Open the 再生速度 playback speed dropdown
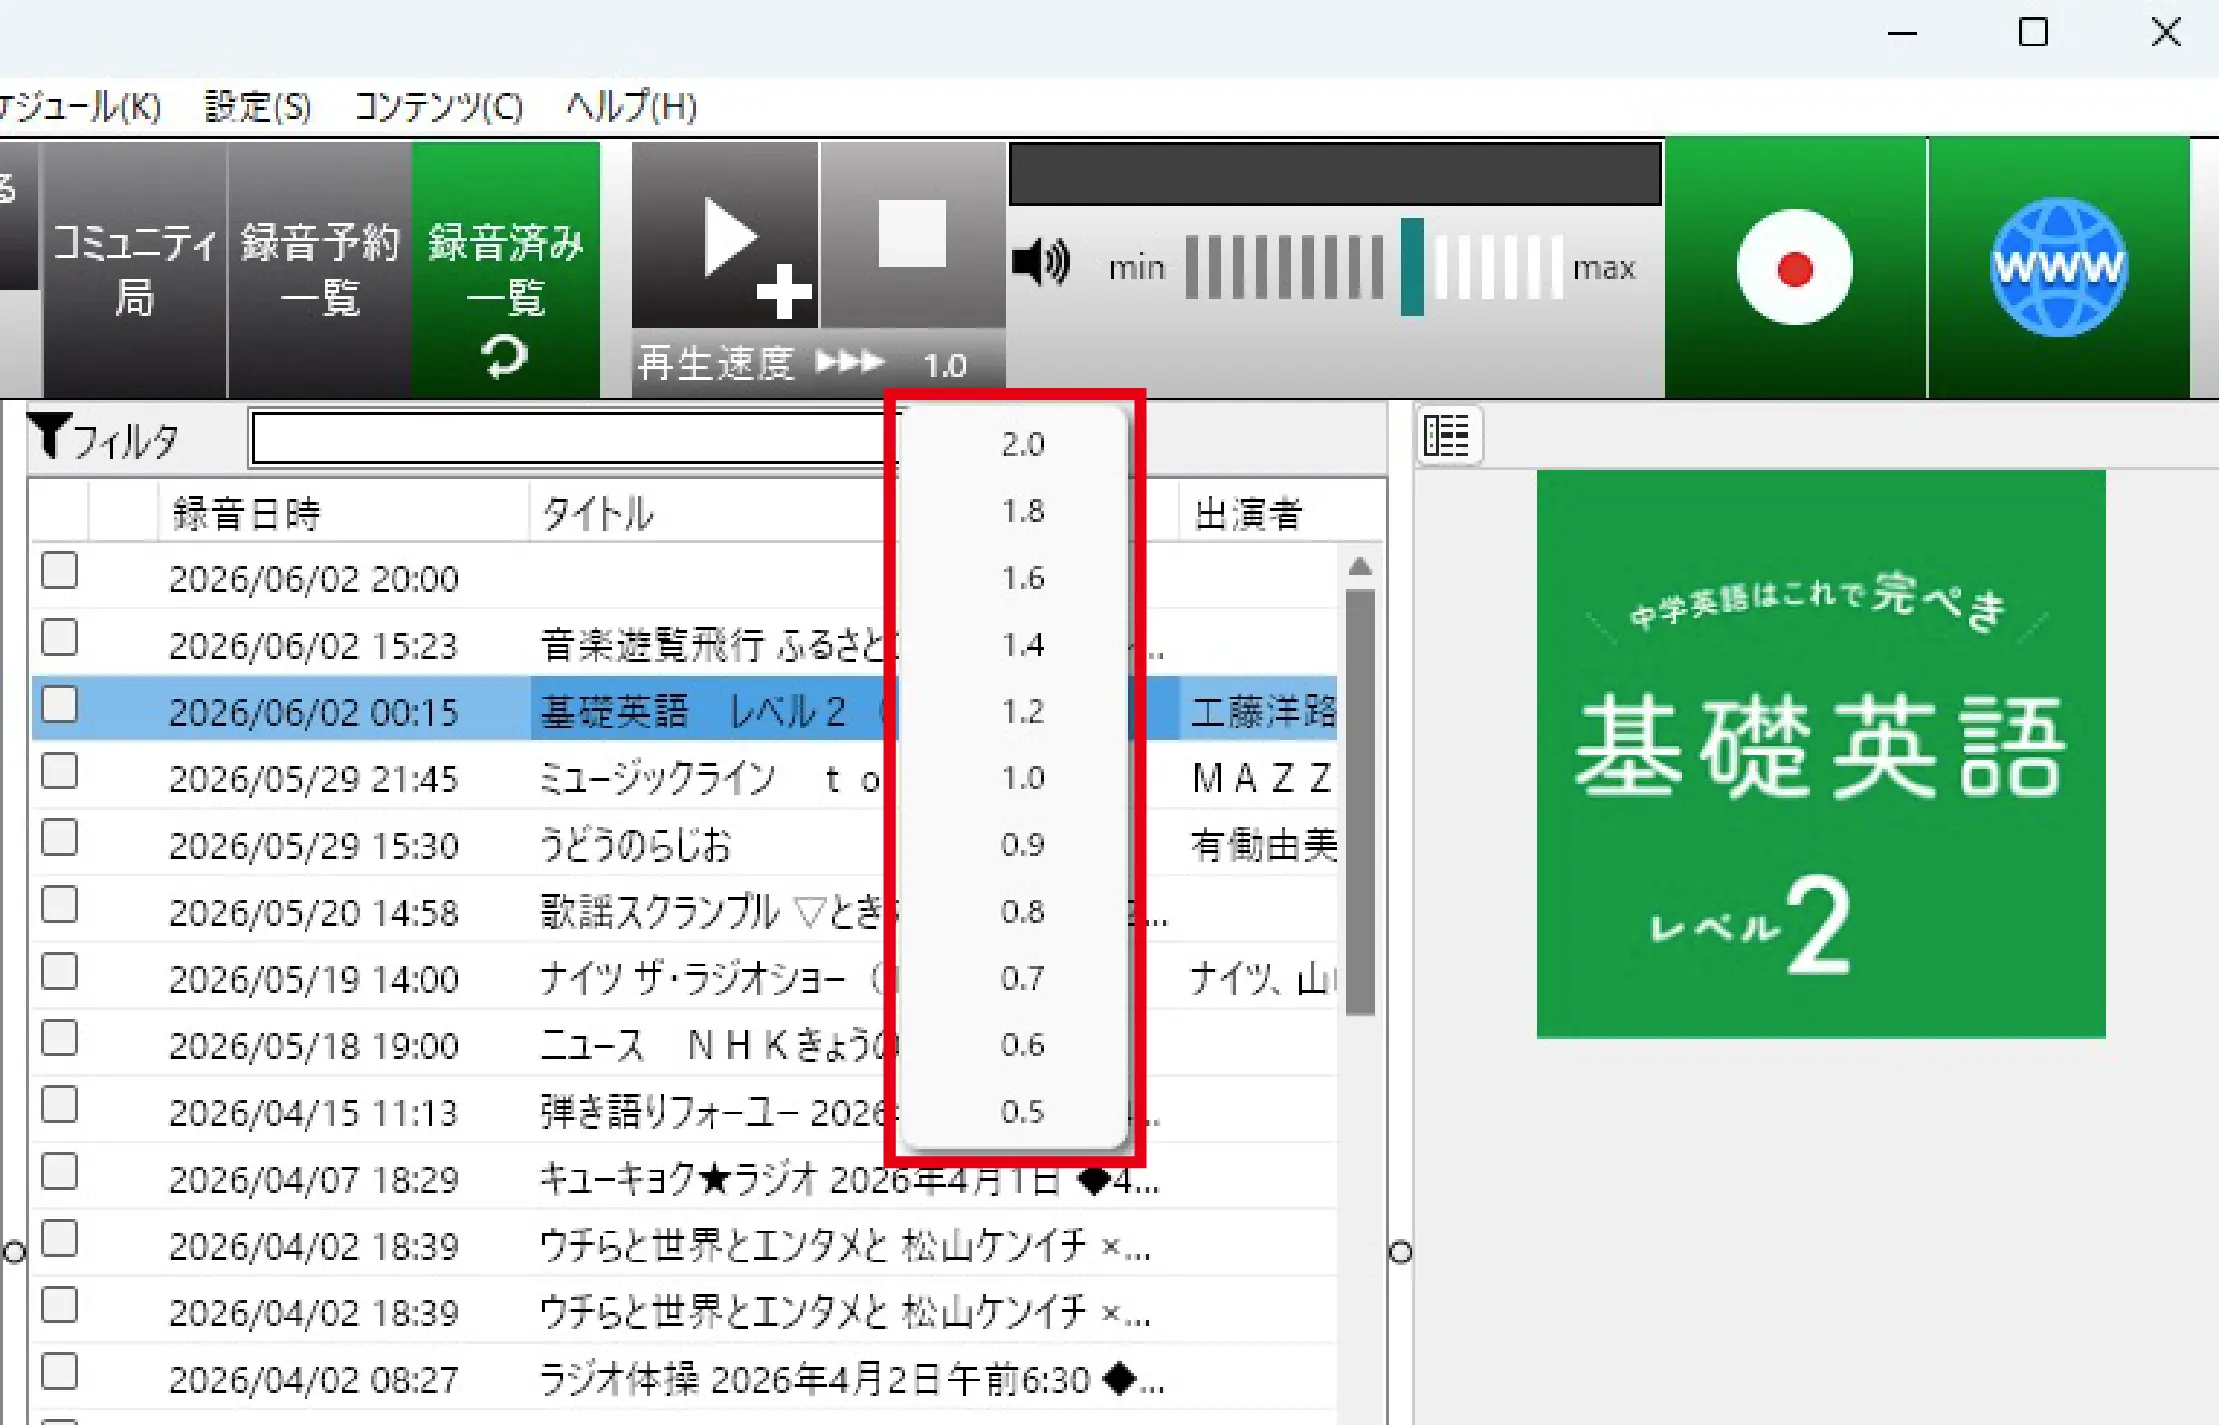The width and height of the screenshot is (2219, 1425). coord(819,363)
